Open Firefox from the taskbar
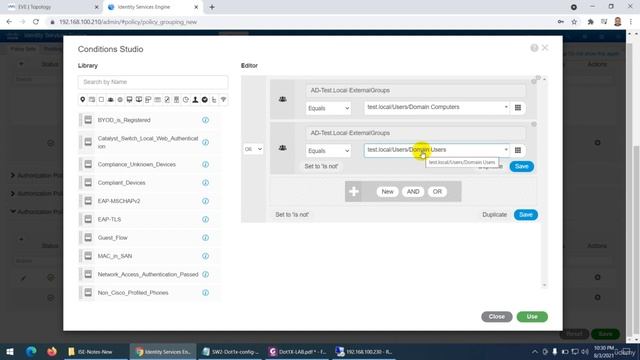The height and width of the screenshot is (360, 640). click(52, 351)
